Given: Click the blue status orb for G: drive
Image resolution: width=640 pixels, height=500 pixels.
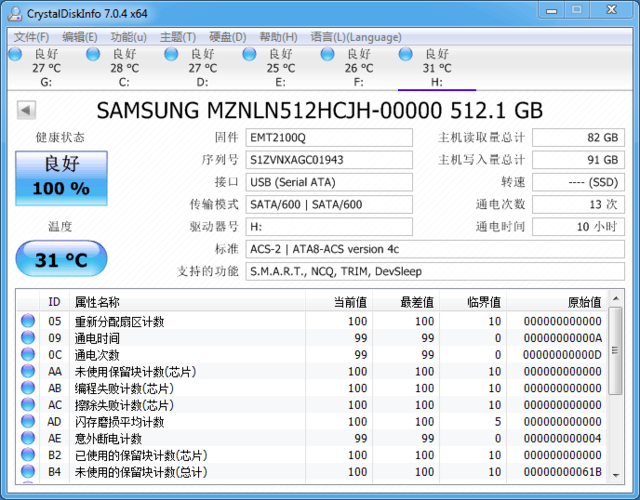Looking at the screenshot, I should 15,54.
